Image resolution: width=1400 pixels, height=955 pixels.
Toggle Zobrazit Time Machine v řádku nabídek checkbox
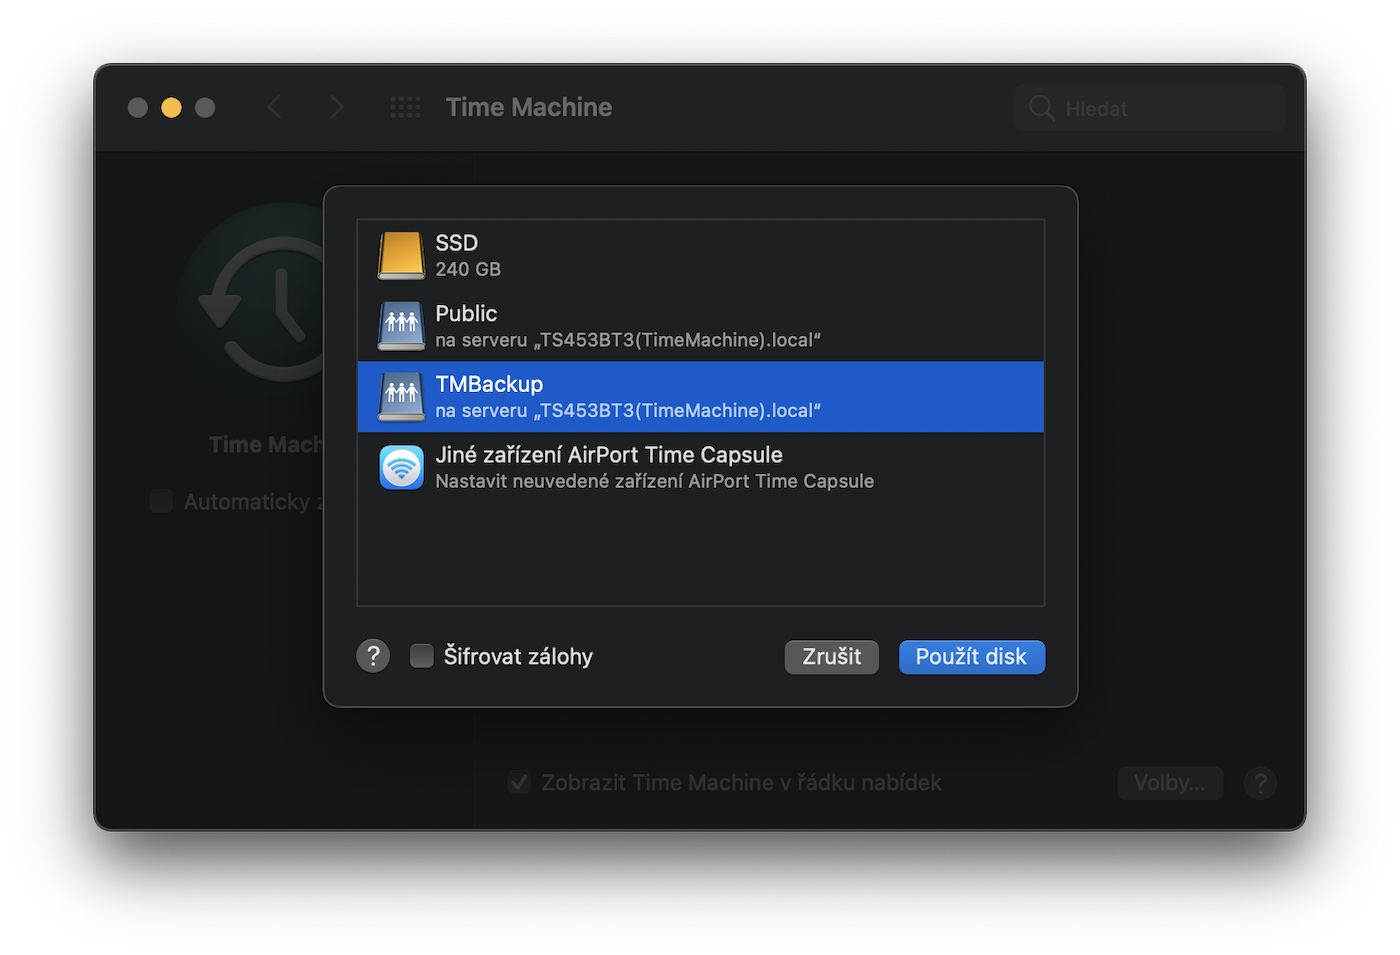coord(519,782)
